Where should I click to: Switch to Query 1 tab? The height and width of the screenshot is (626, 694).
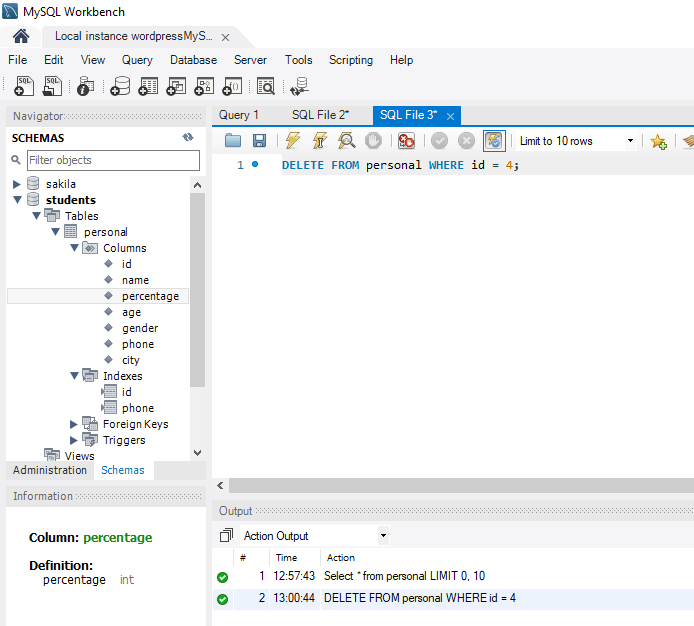239,115
